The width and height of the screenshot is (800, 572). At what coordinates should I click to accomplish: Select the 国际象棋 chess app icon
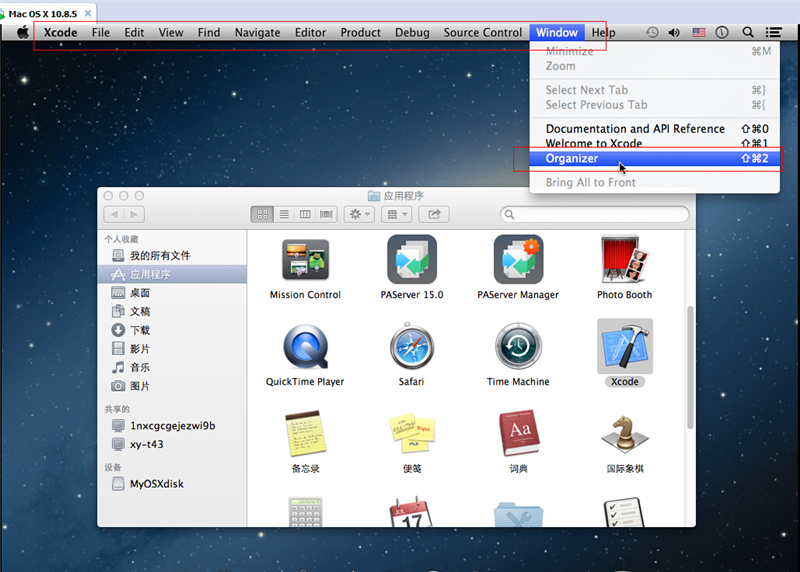pyautogui.click(x=624, y=434)
